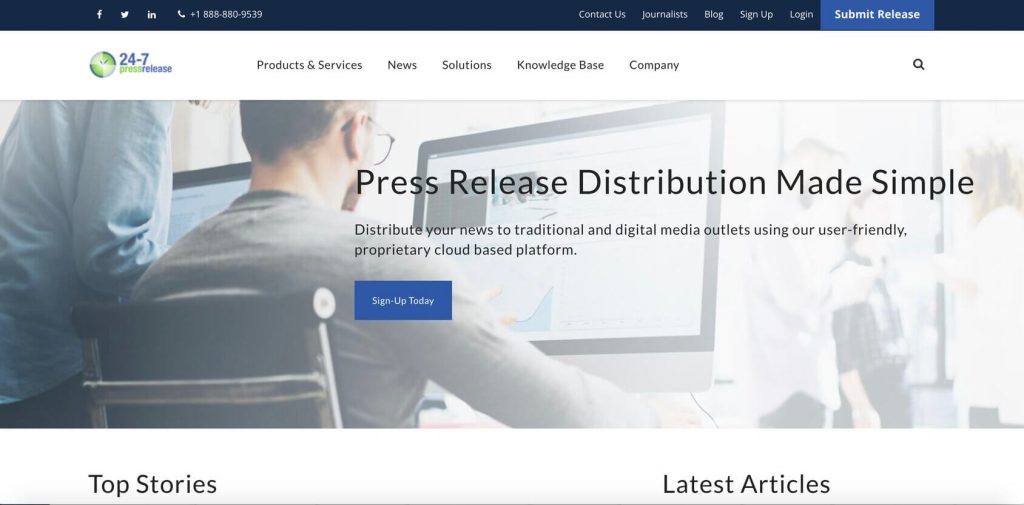Viewport: 1024px width, 505px height.
Task: Open the Twitter social icon
Action: [x=125, y=14]
